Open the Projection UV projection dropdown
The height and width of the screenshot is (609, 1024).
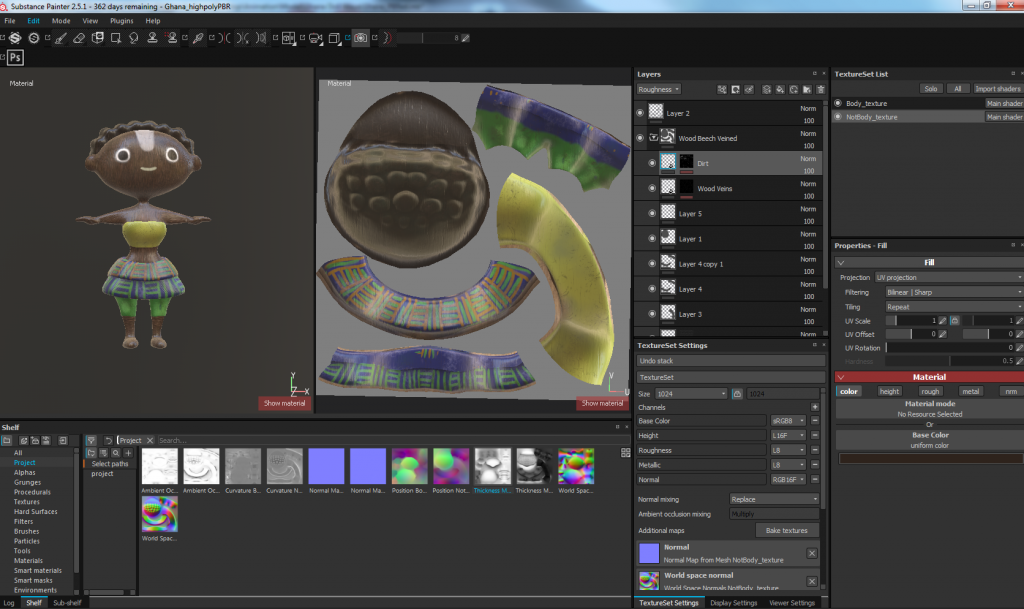[x=948, y=277]
